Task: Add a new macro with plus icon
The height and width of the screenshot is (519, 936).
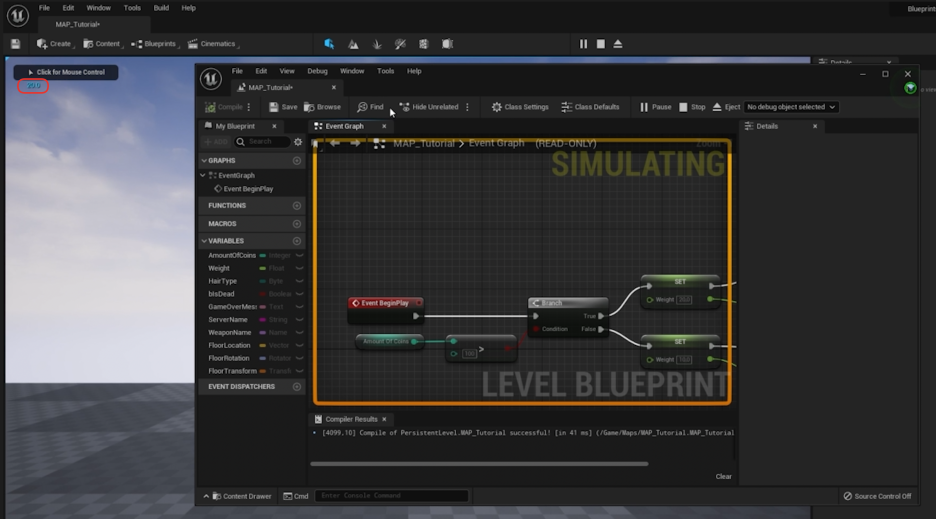Action: [x=297, y=223]
